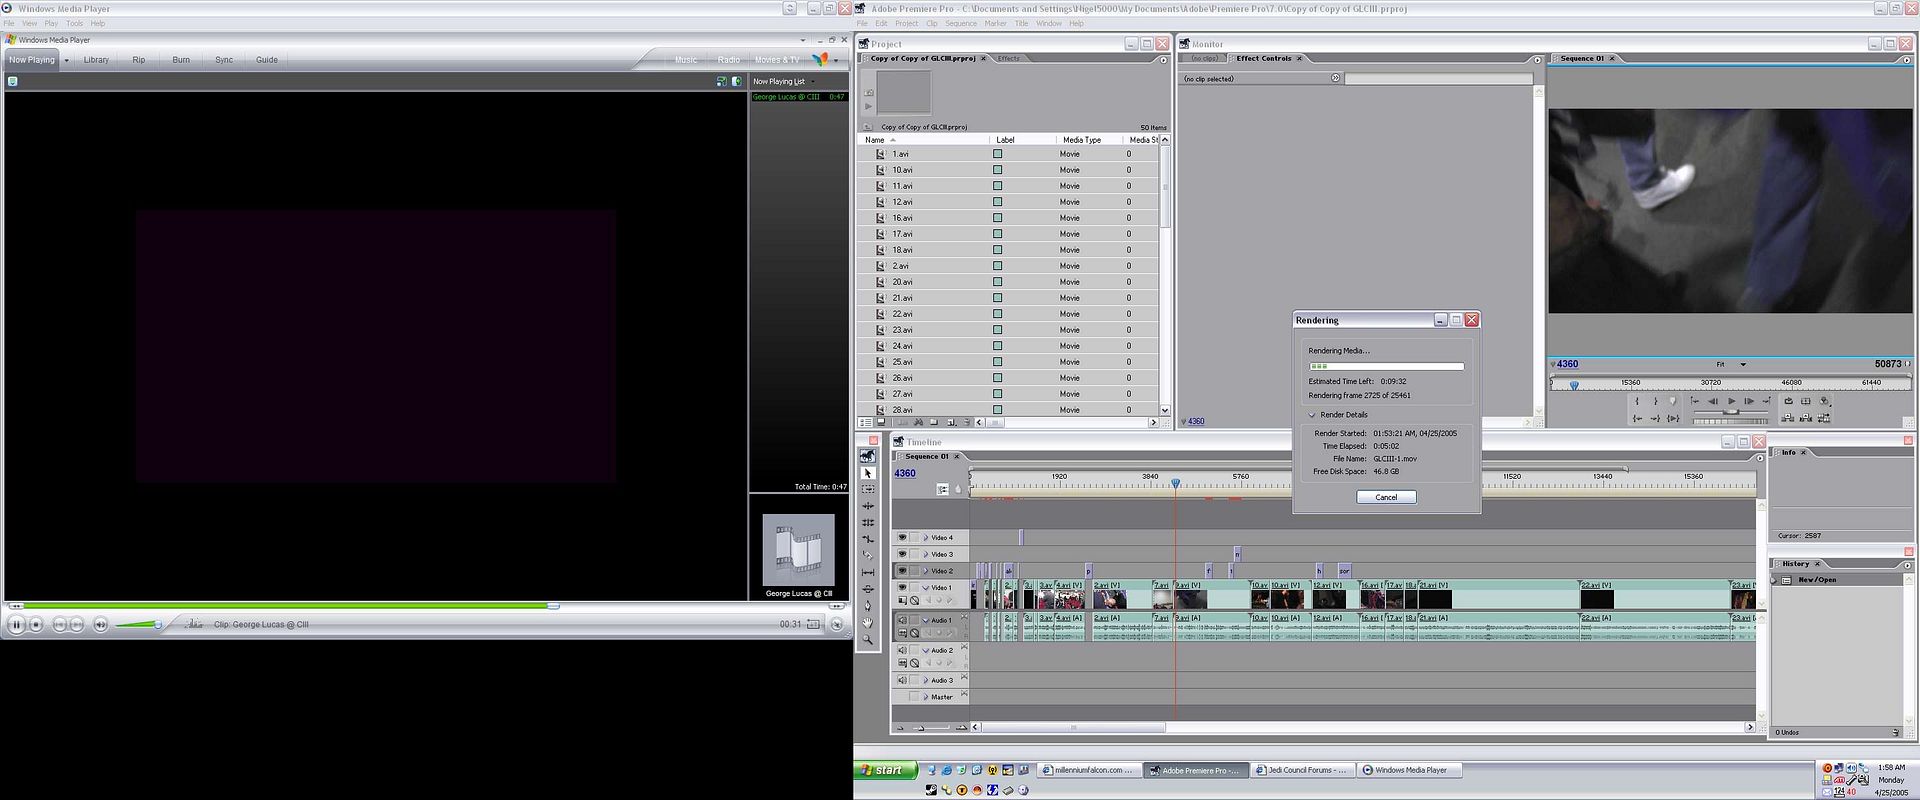
Task: Click Set Unnumbered Marker icon in Timeline
Action: 958,489
